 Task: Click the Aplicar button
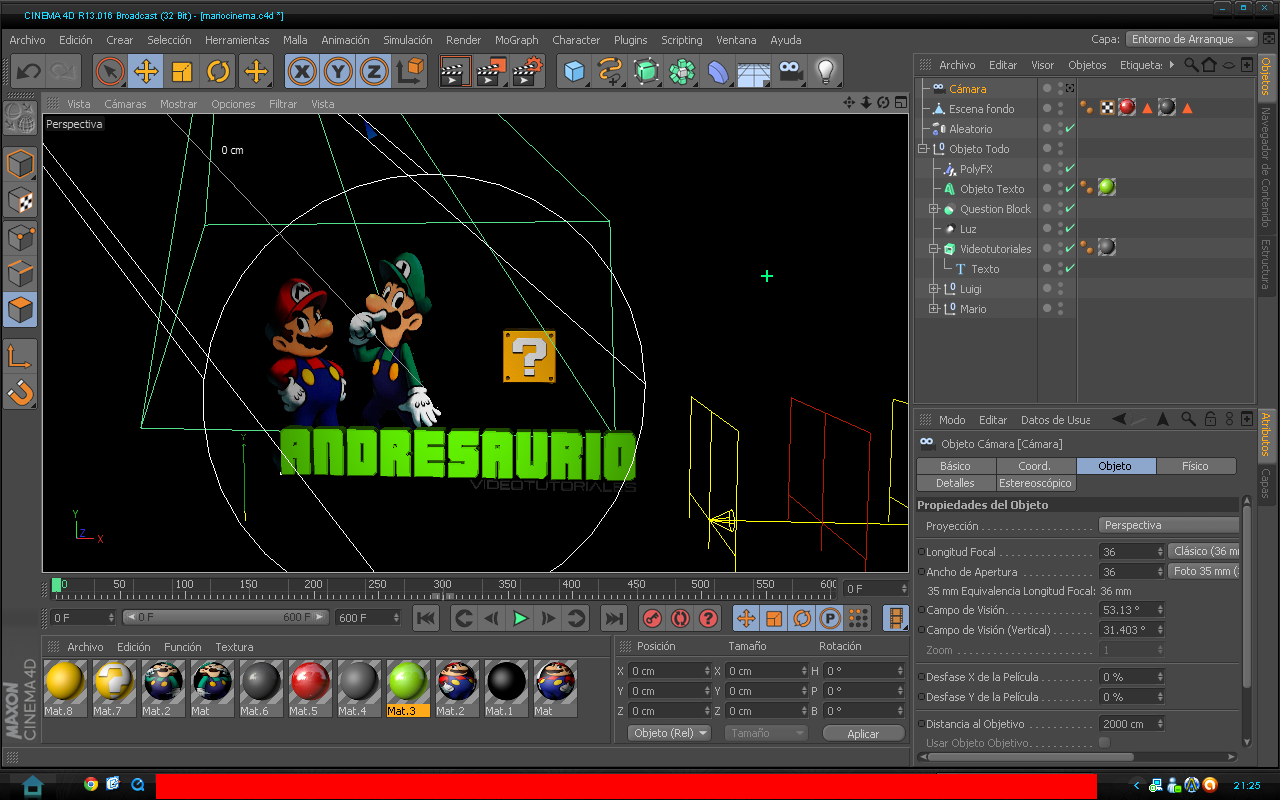point(863,733)
